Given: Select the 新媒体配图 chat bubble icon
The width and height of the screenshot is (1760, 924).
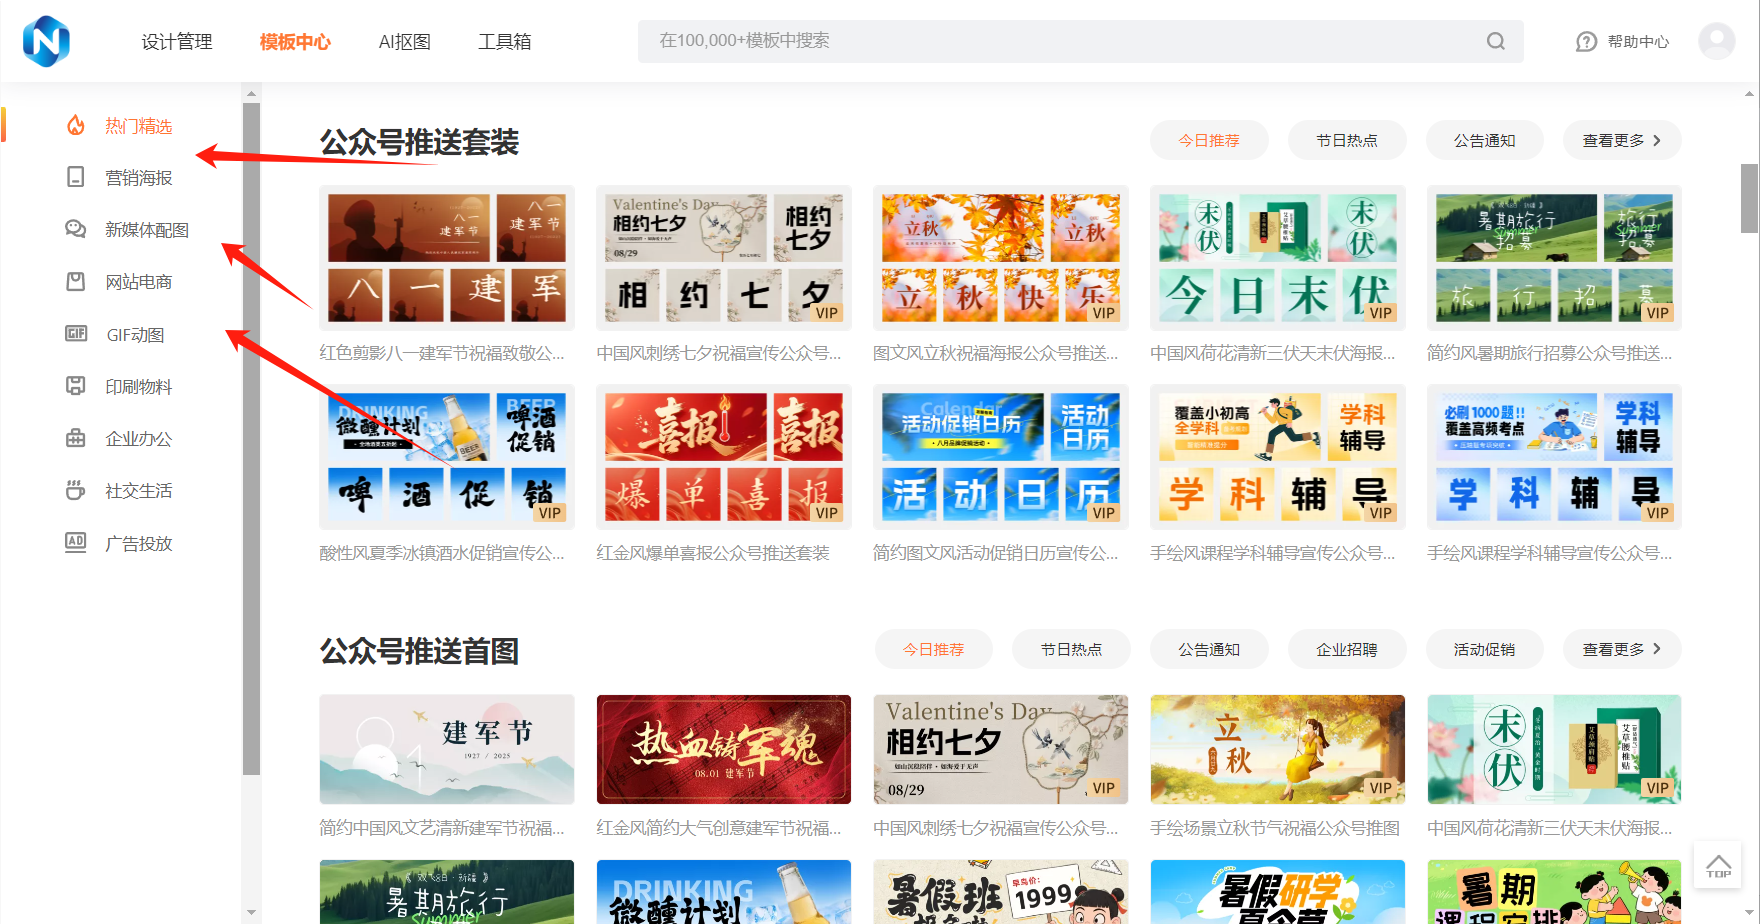Looking at the screenshot, I should coord(76,230).
